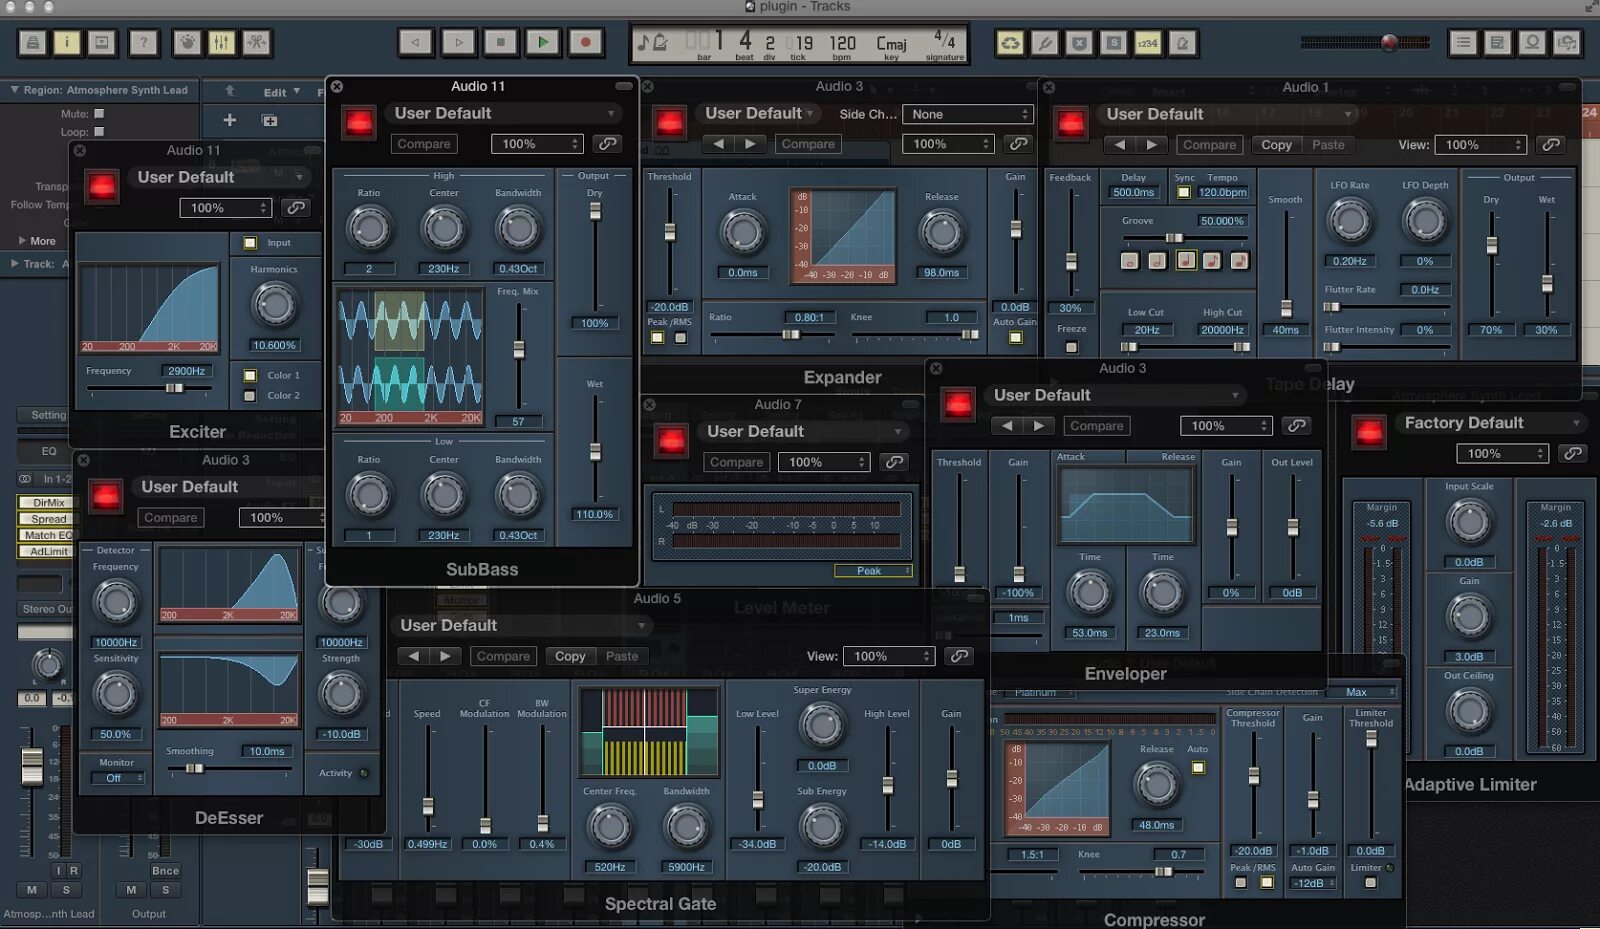This screenshot has width=1600, height=929.
Task: Click the Quick Help question mark button
Action: 144,43
